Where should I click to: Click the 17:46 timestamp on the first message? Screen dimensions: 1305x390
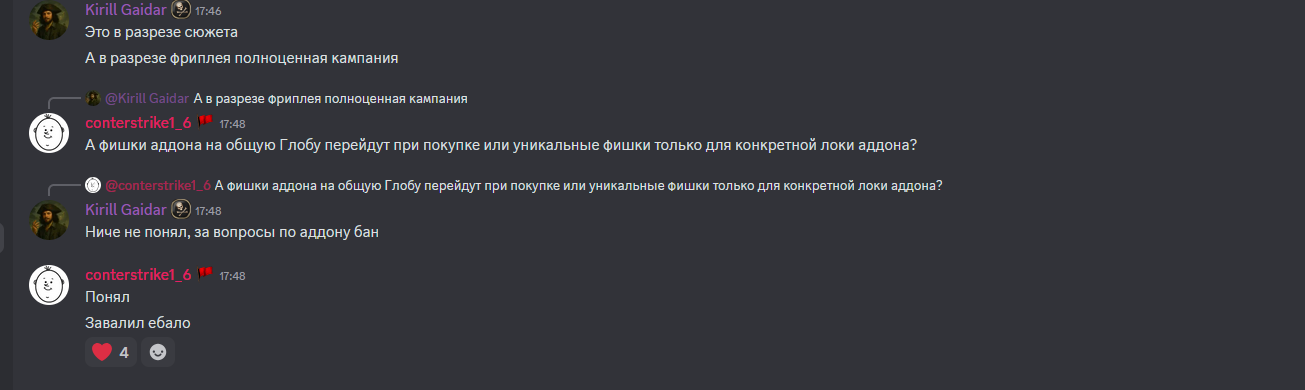point(208,11)
